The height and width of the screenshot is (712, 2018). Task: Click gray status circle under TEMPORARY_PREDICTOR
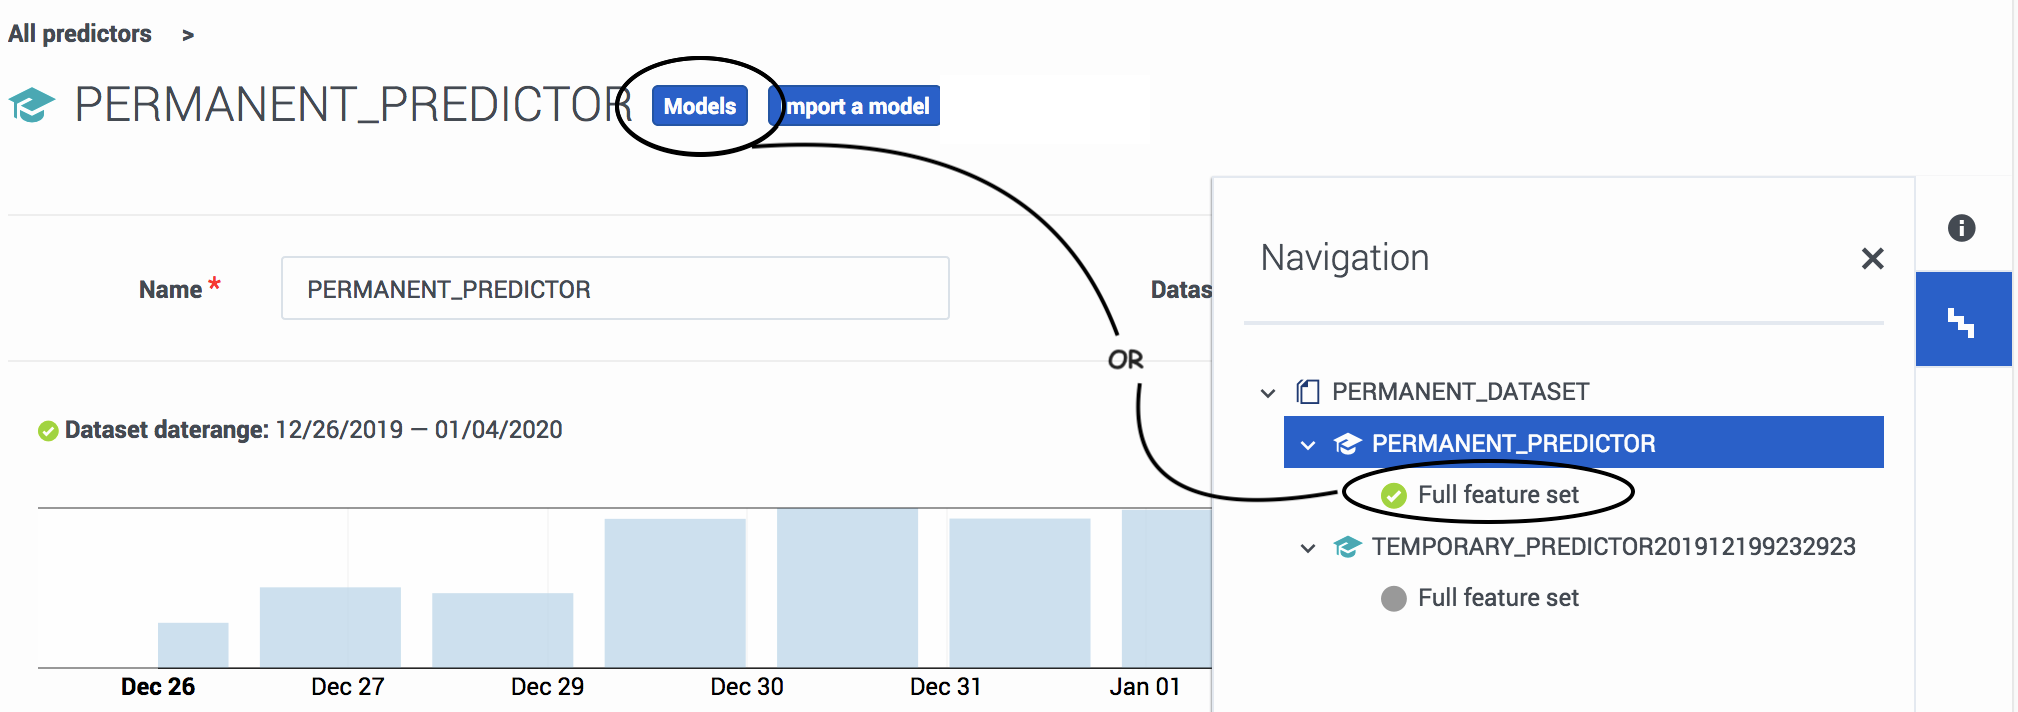pos(1393,598)
